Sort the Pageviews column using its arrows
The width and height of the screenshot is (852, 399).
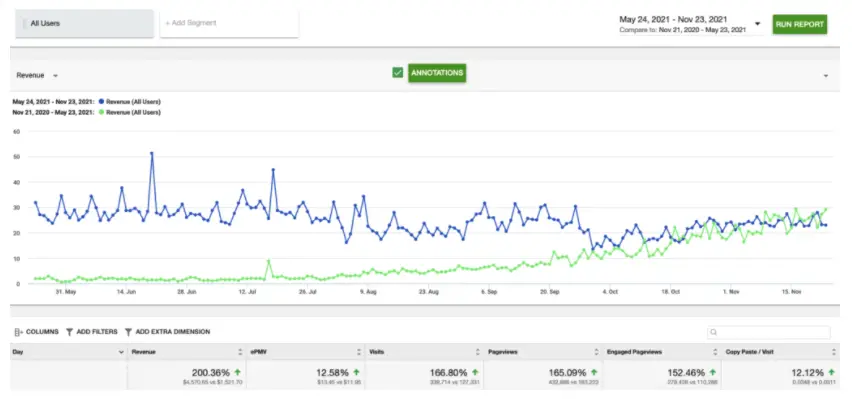pyautogui.click(x=596, y=352)
